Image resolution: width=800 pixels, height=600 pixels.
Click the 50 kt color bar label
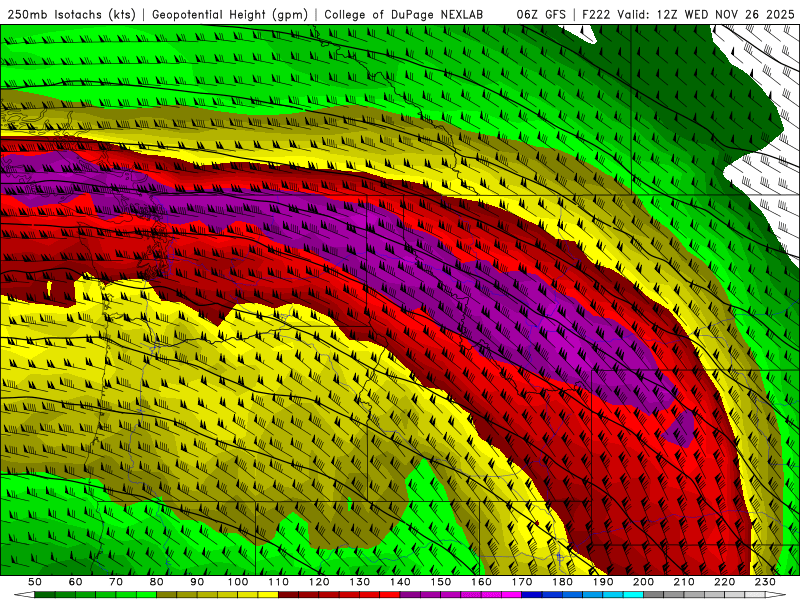coord(35,582)
